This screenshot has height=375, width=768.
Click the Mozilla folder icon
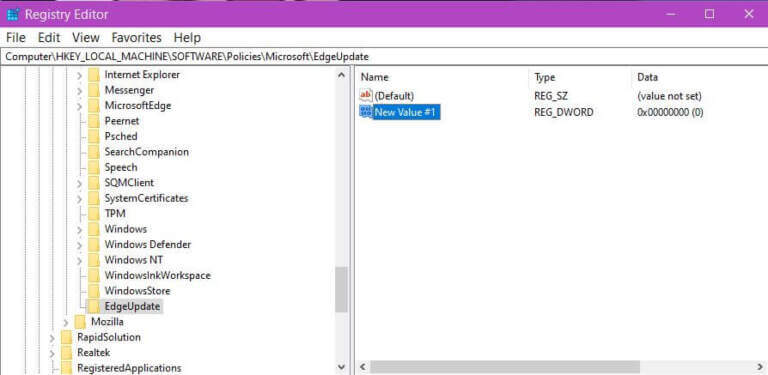80,322
